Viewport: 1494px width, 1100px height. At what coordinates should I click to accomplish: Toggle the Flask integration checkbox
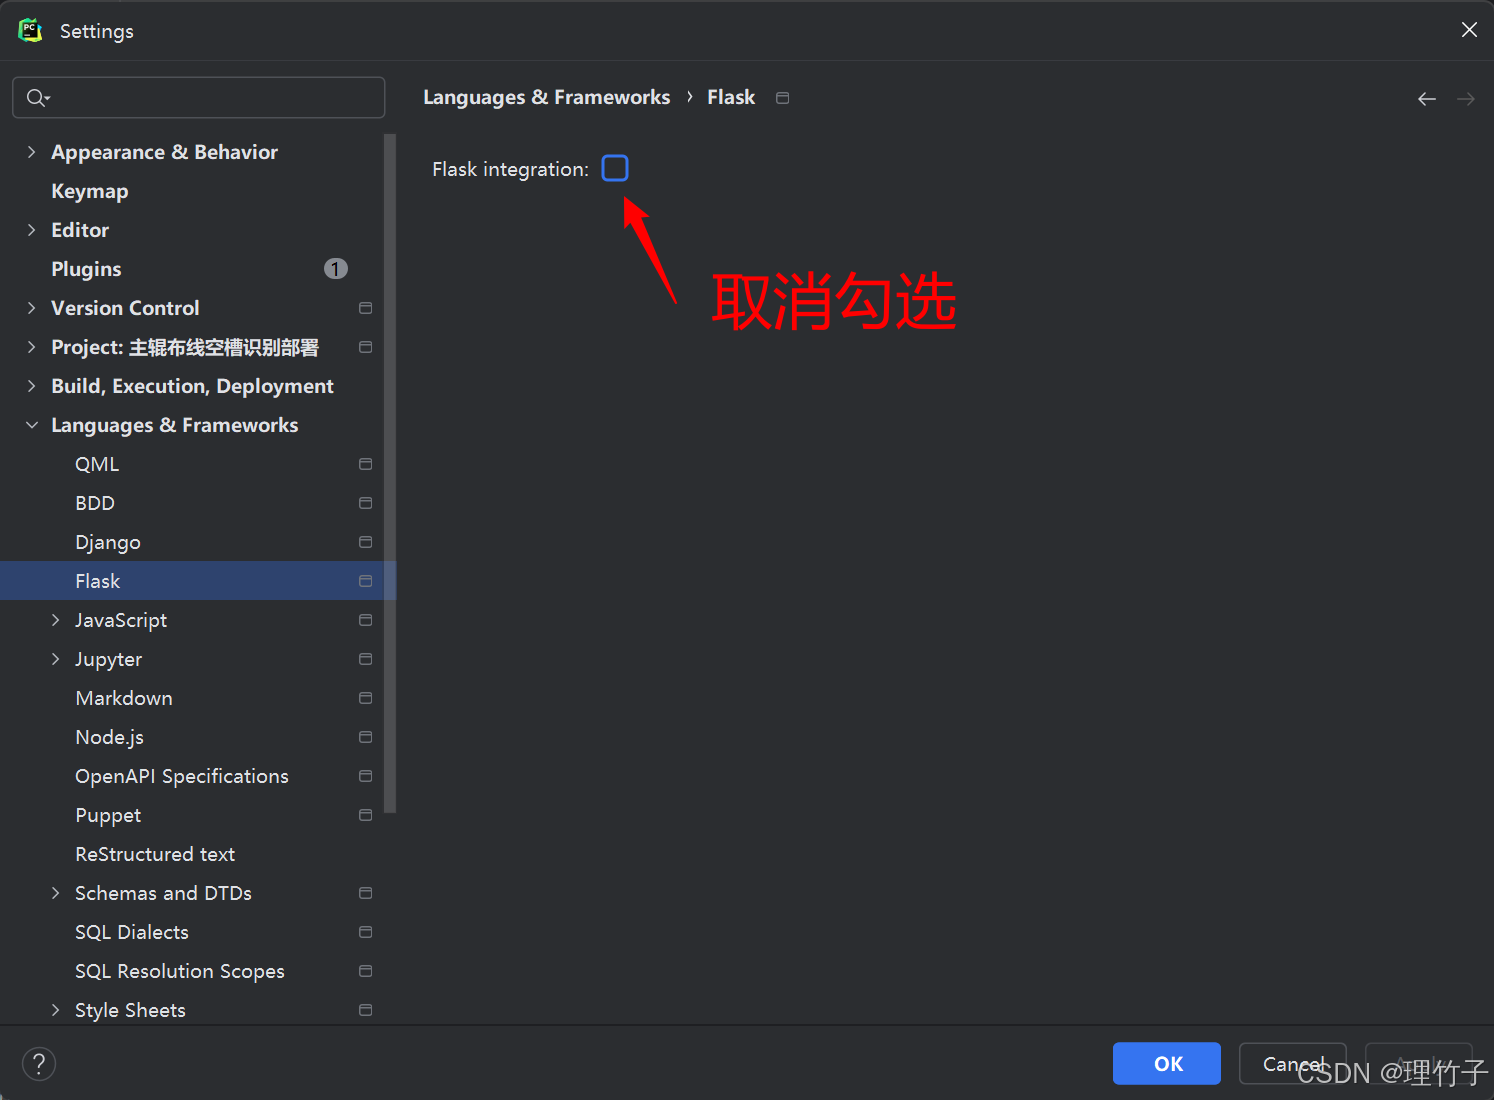[x=615, y=168]
